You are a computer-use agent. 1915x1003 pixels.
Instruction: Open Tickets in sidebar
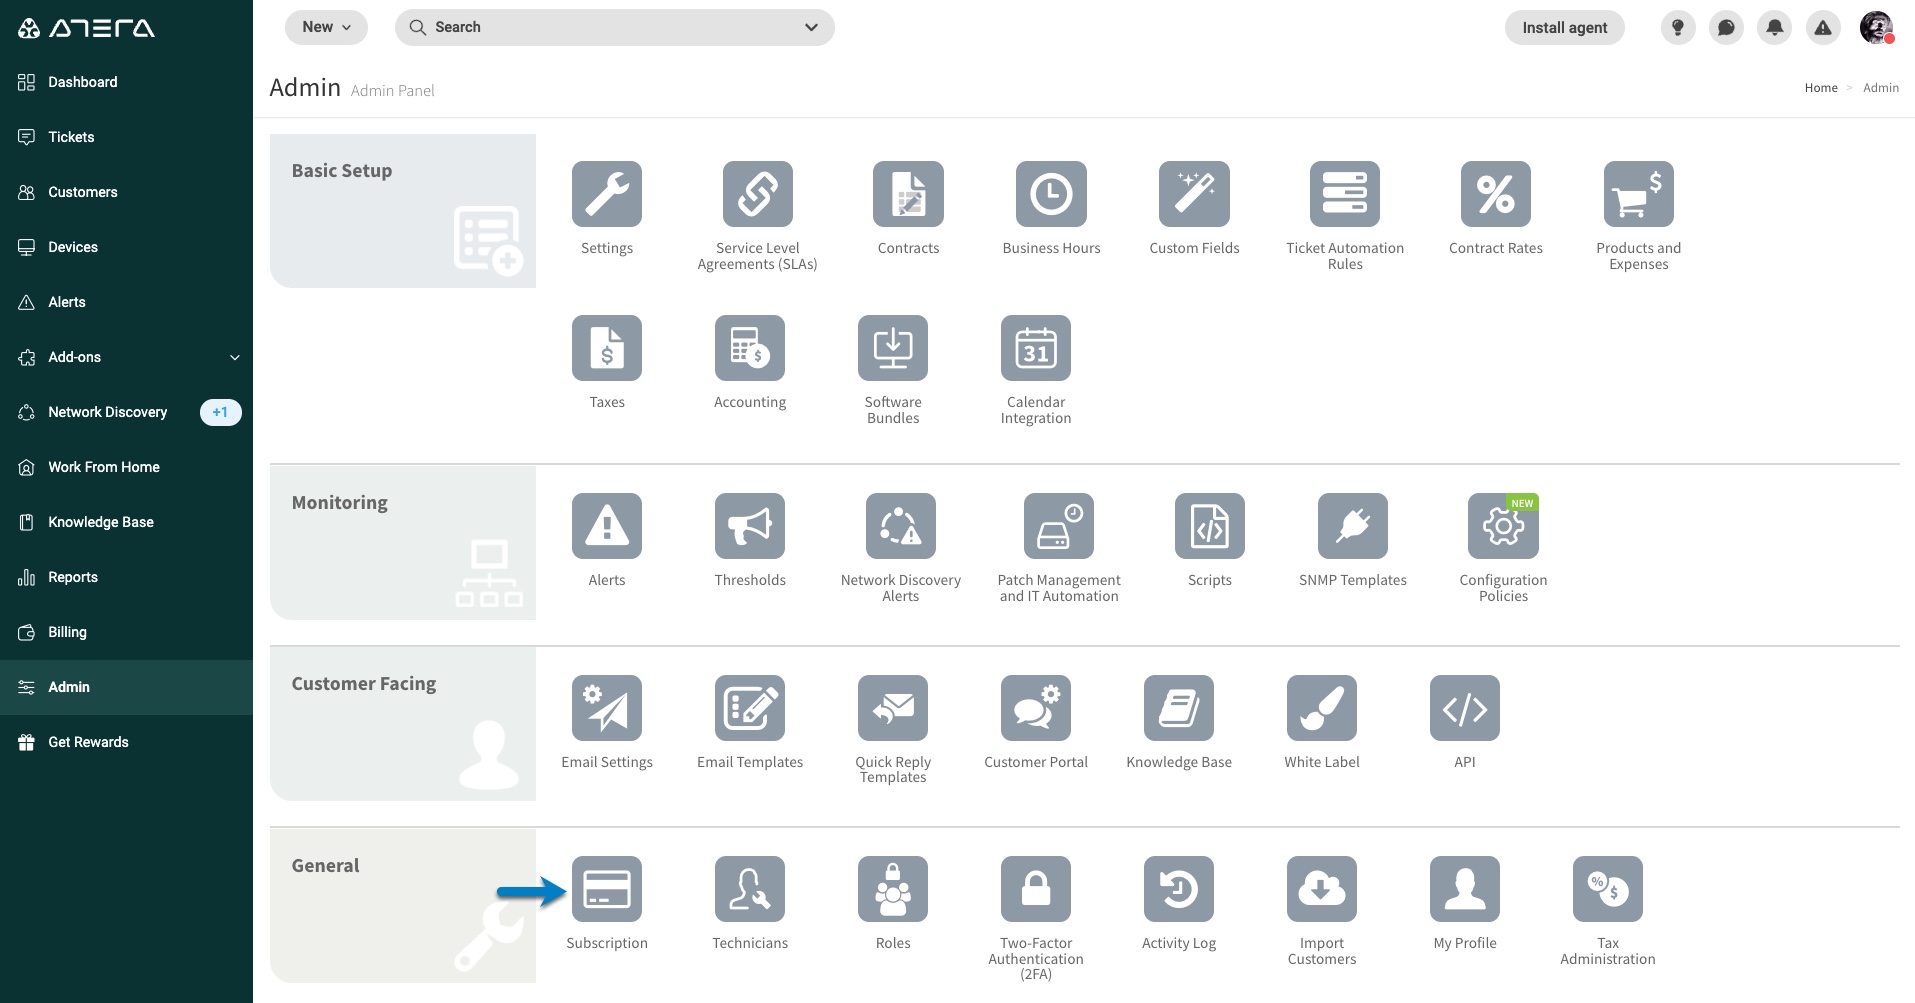click(x=126, y=137)
